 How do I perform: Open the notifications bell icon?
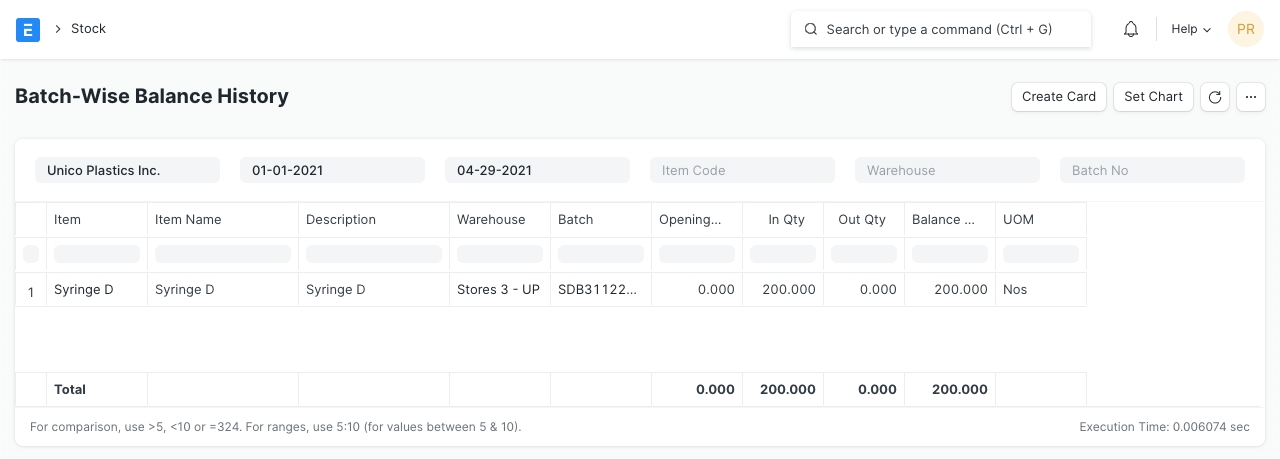tap(1131, 29)
